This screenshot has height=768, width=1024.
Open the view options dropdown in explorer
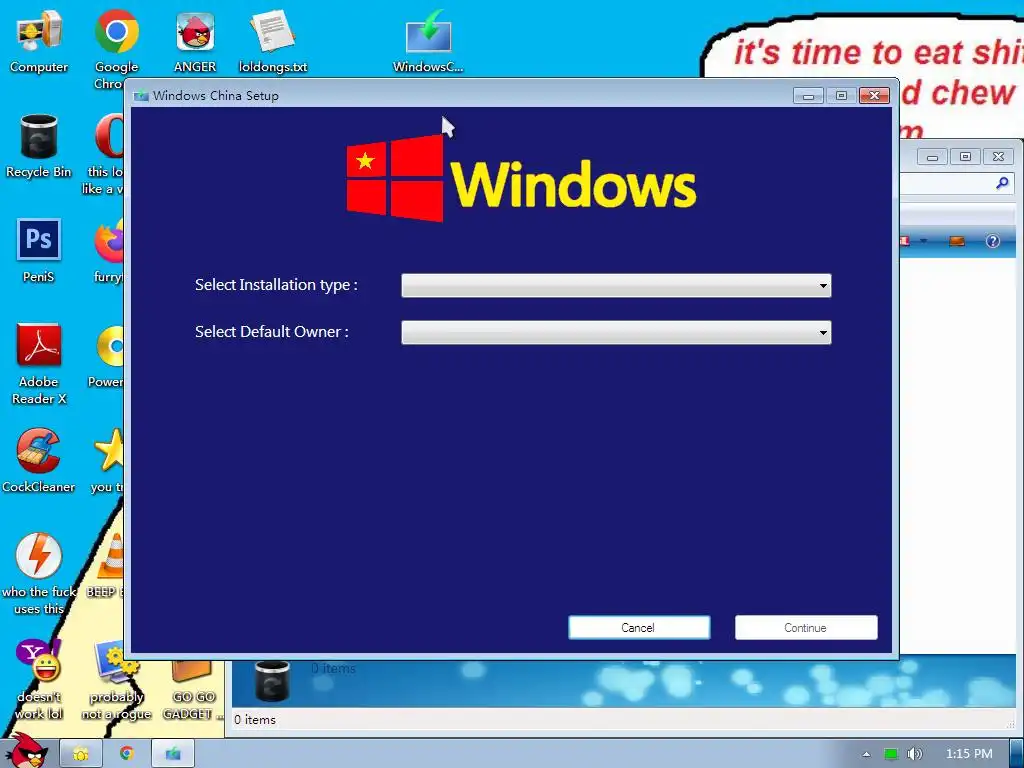(923, 241)
